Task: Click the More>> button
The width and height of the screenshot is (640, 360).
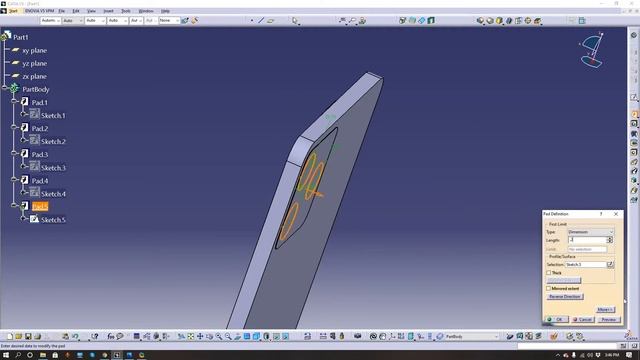Action: click(x=605, y=310)
